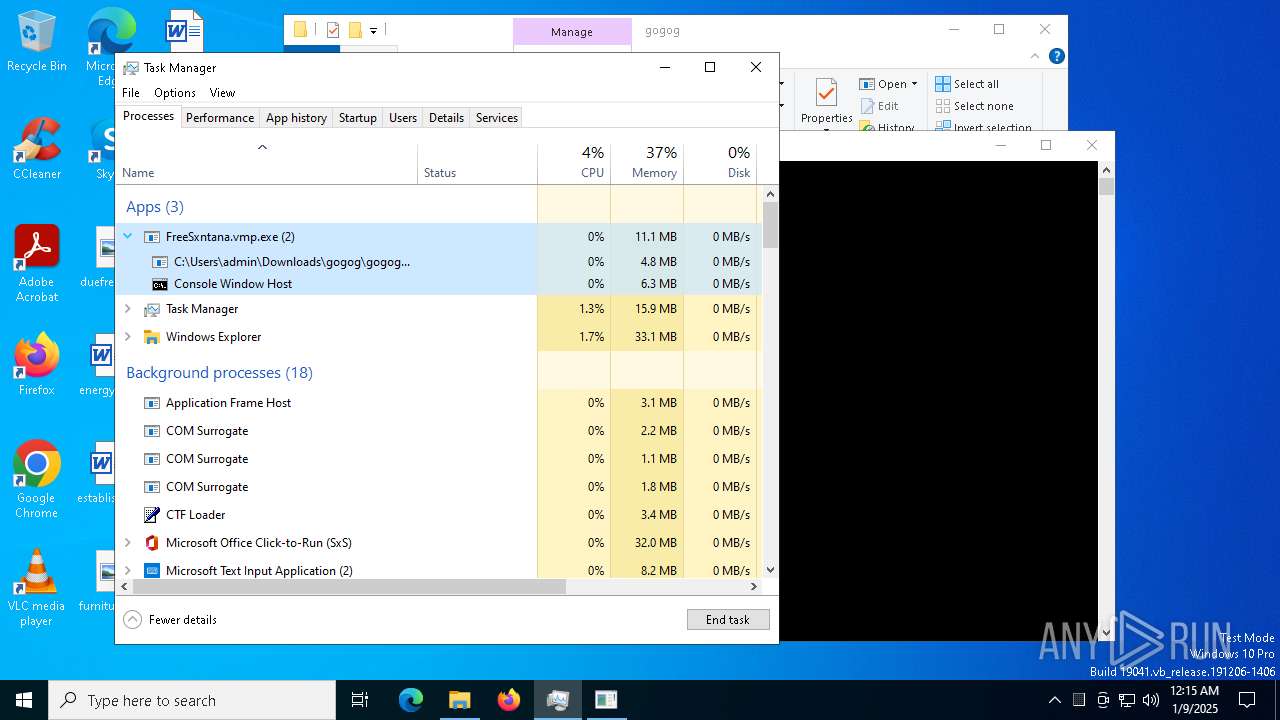Click Edit in Explorer ribbon
The image size is (1280, 720).
[x=879, y=106]
